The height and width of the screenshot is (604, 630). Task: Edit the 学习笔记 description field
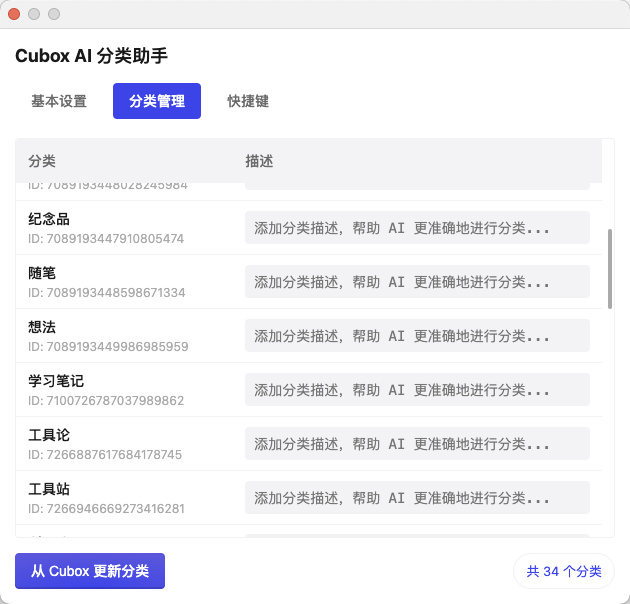[x=417, y=390]
